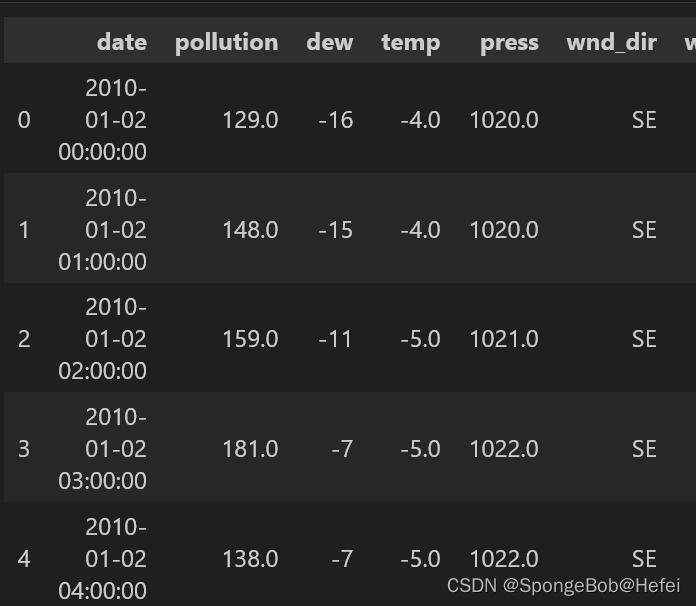Screen dimensions: 696x606
Task: Click the CSDN @SpongeBob@Hefei watermark
Action: (x=563, y=586)
